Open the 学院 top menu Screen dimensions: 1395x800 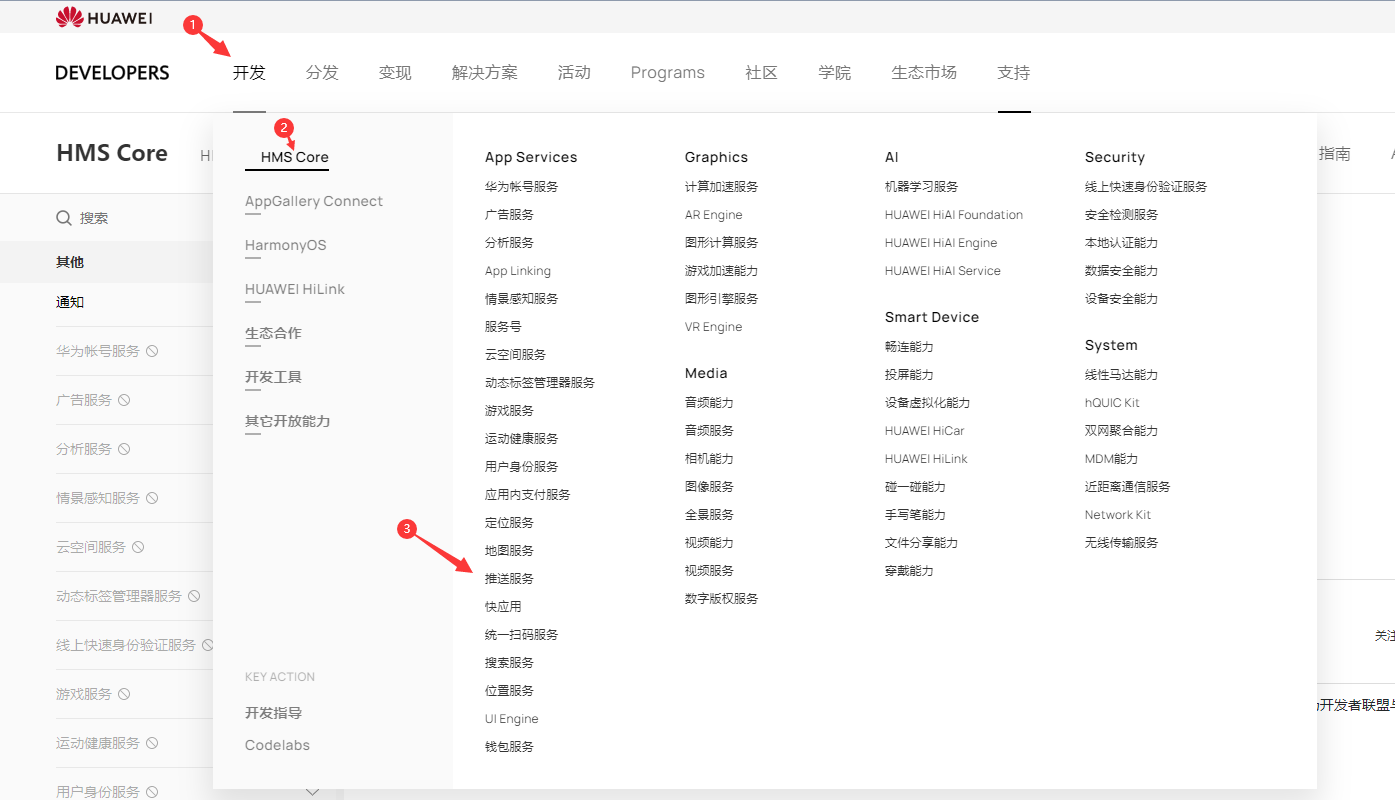coord(834,72)
